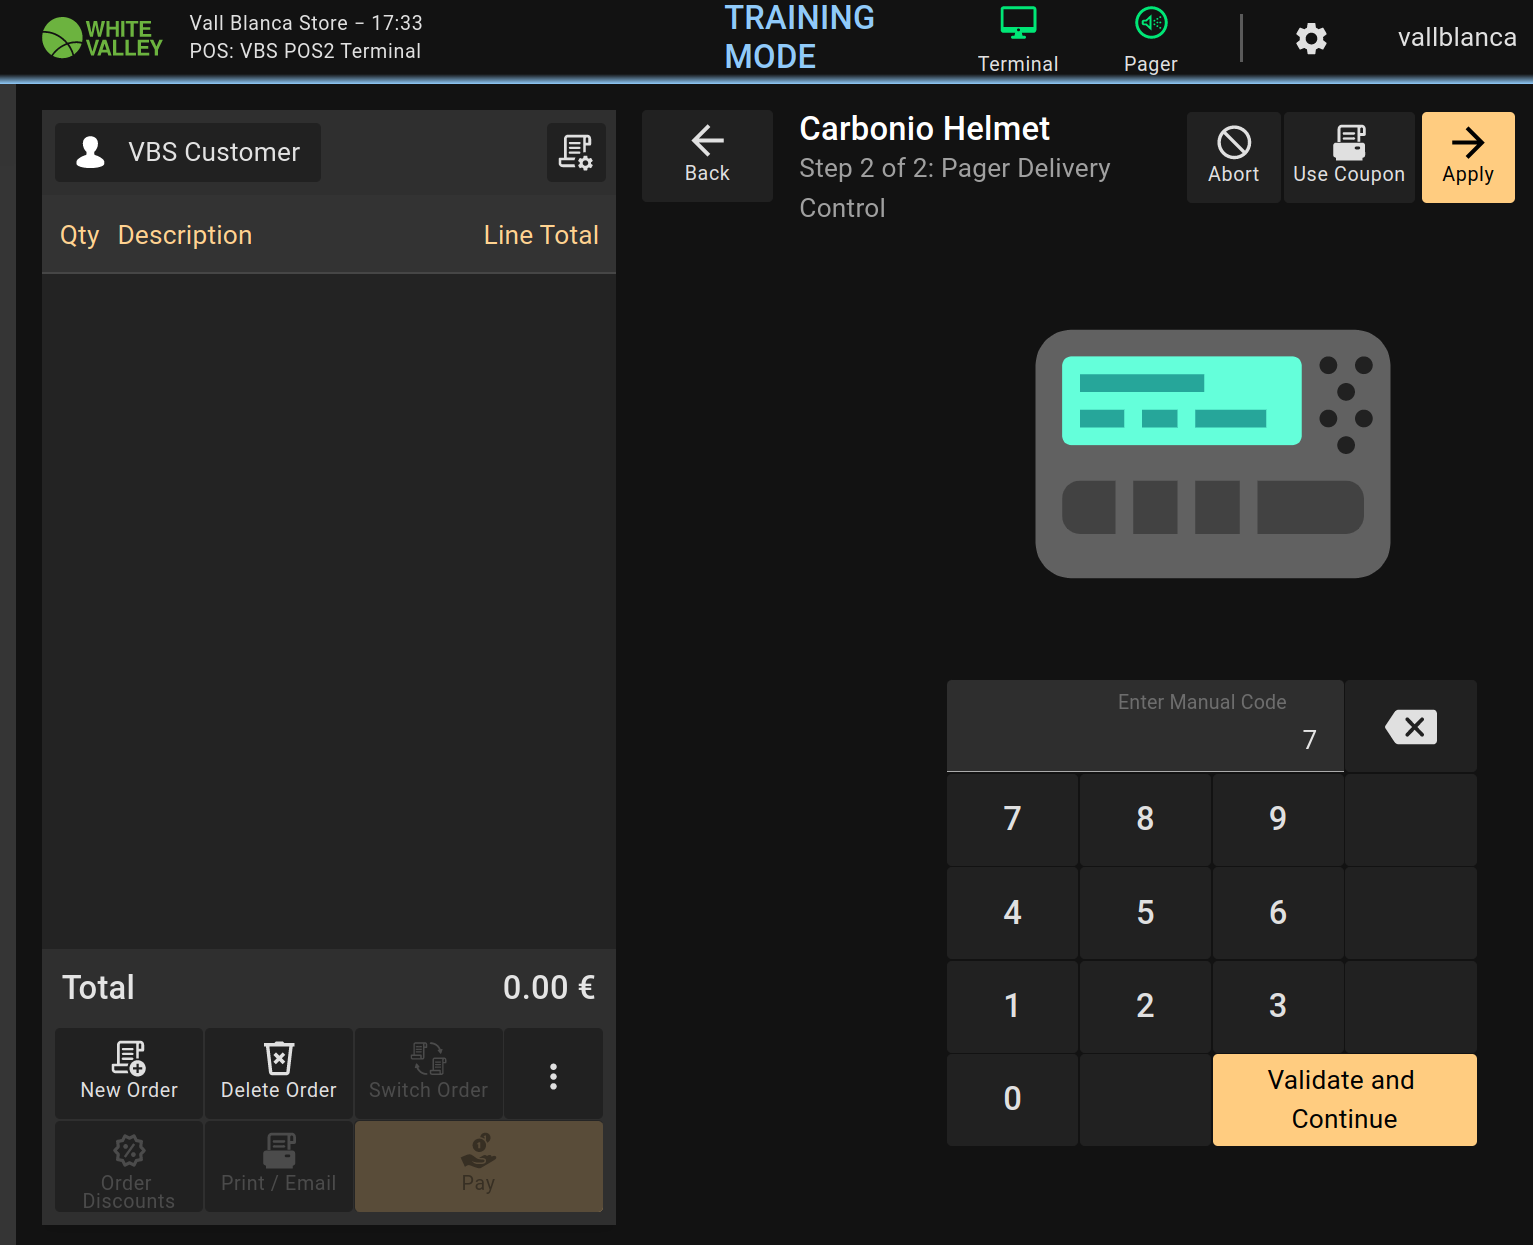The image size is (1533, 1245).
Task: Go back with the Back arrow
Action: click(707, 156)
